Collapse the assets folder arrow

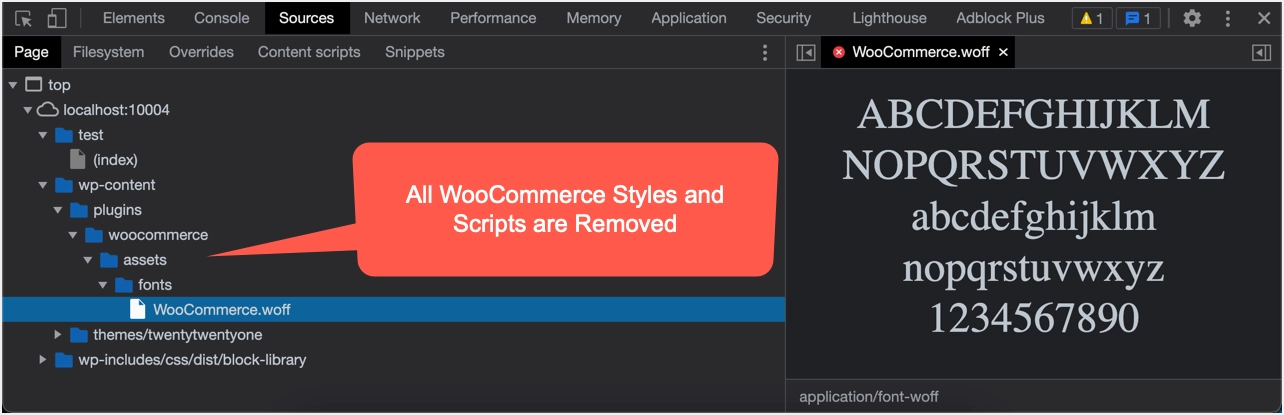pyautogui.click(x=88, y=260)
